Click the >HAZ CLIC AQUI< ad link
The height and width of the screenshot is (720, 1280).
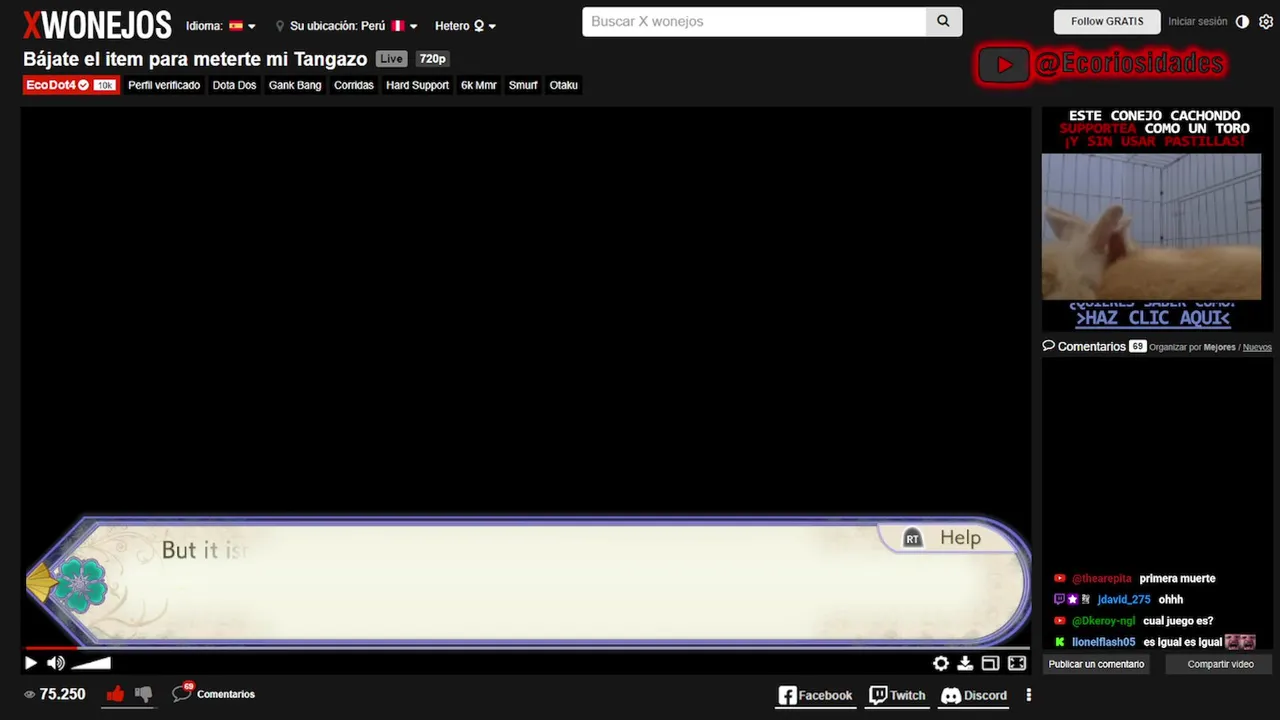click(1153, 318)
